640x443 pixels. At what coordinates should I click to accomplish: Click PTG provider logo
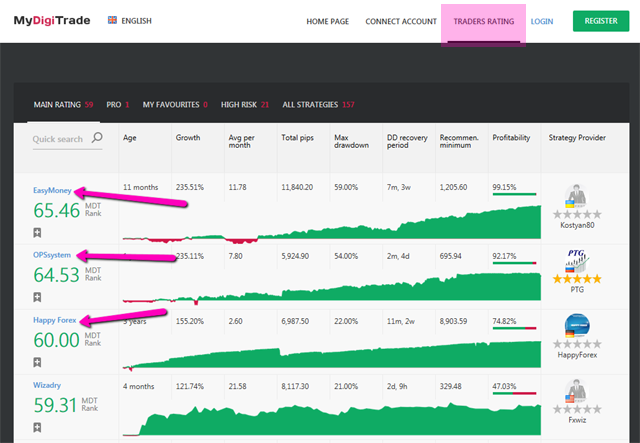click(576, 261)
